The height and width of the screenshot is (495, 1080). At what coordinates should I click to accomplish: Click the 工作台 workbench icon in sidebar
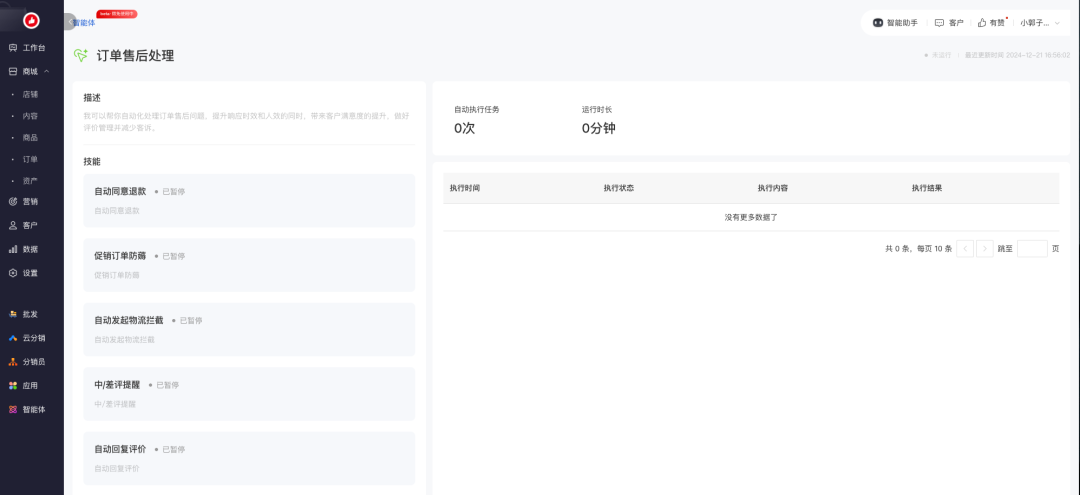point(13,48)
